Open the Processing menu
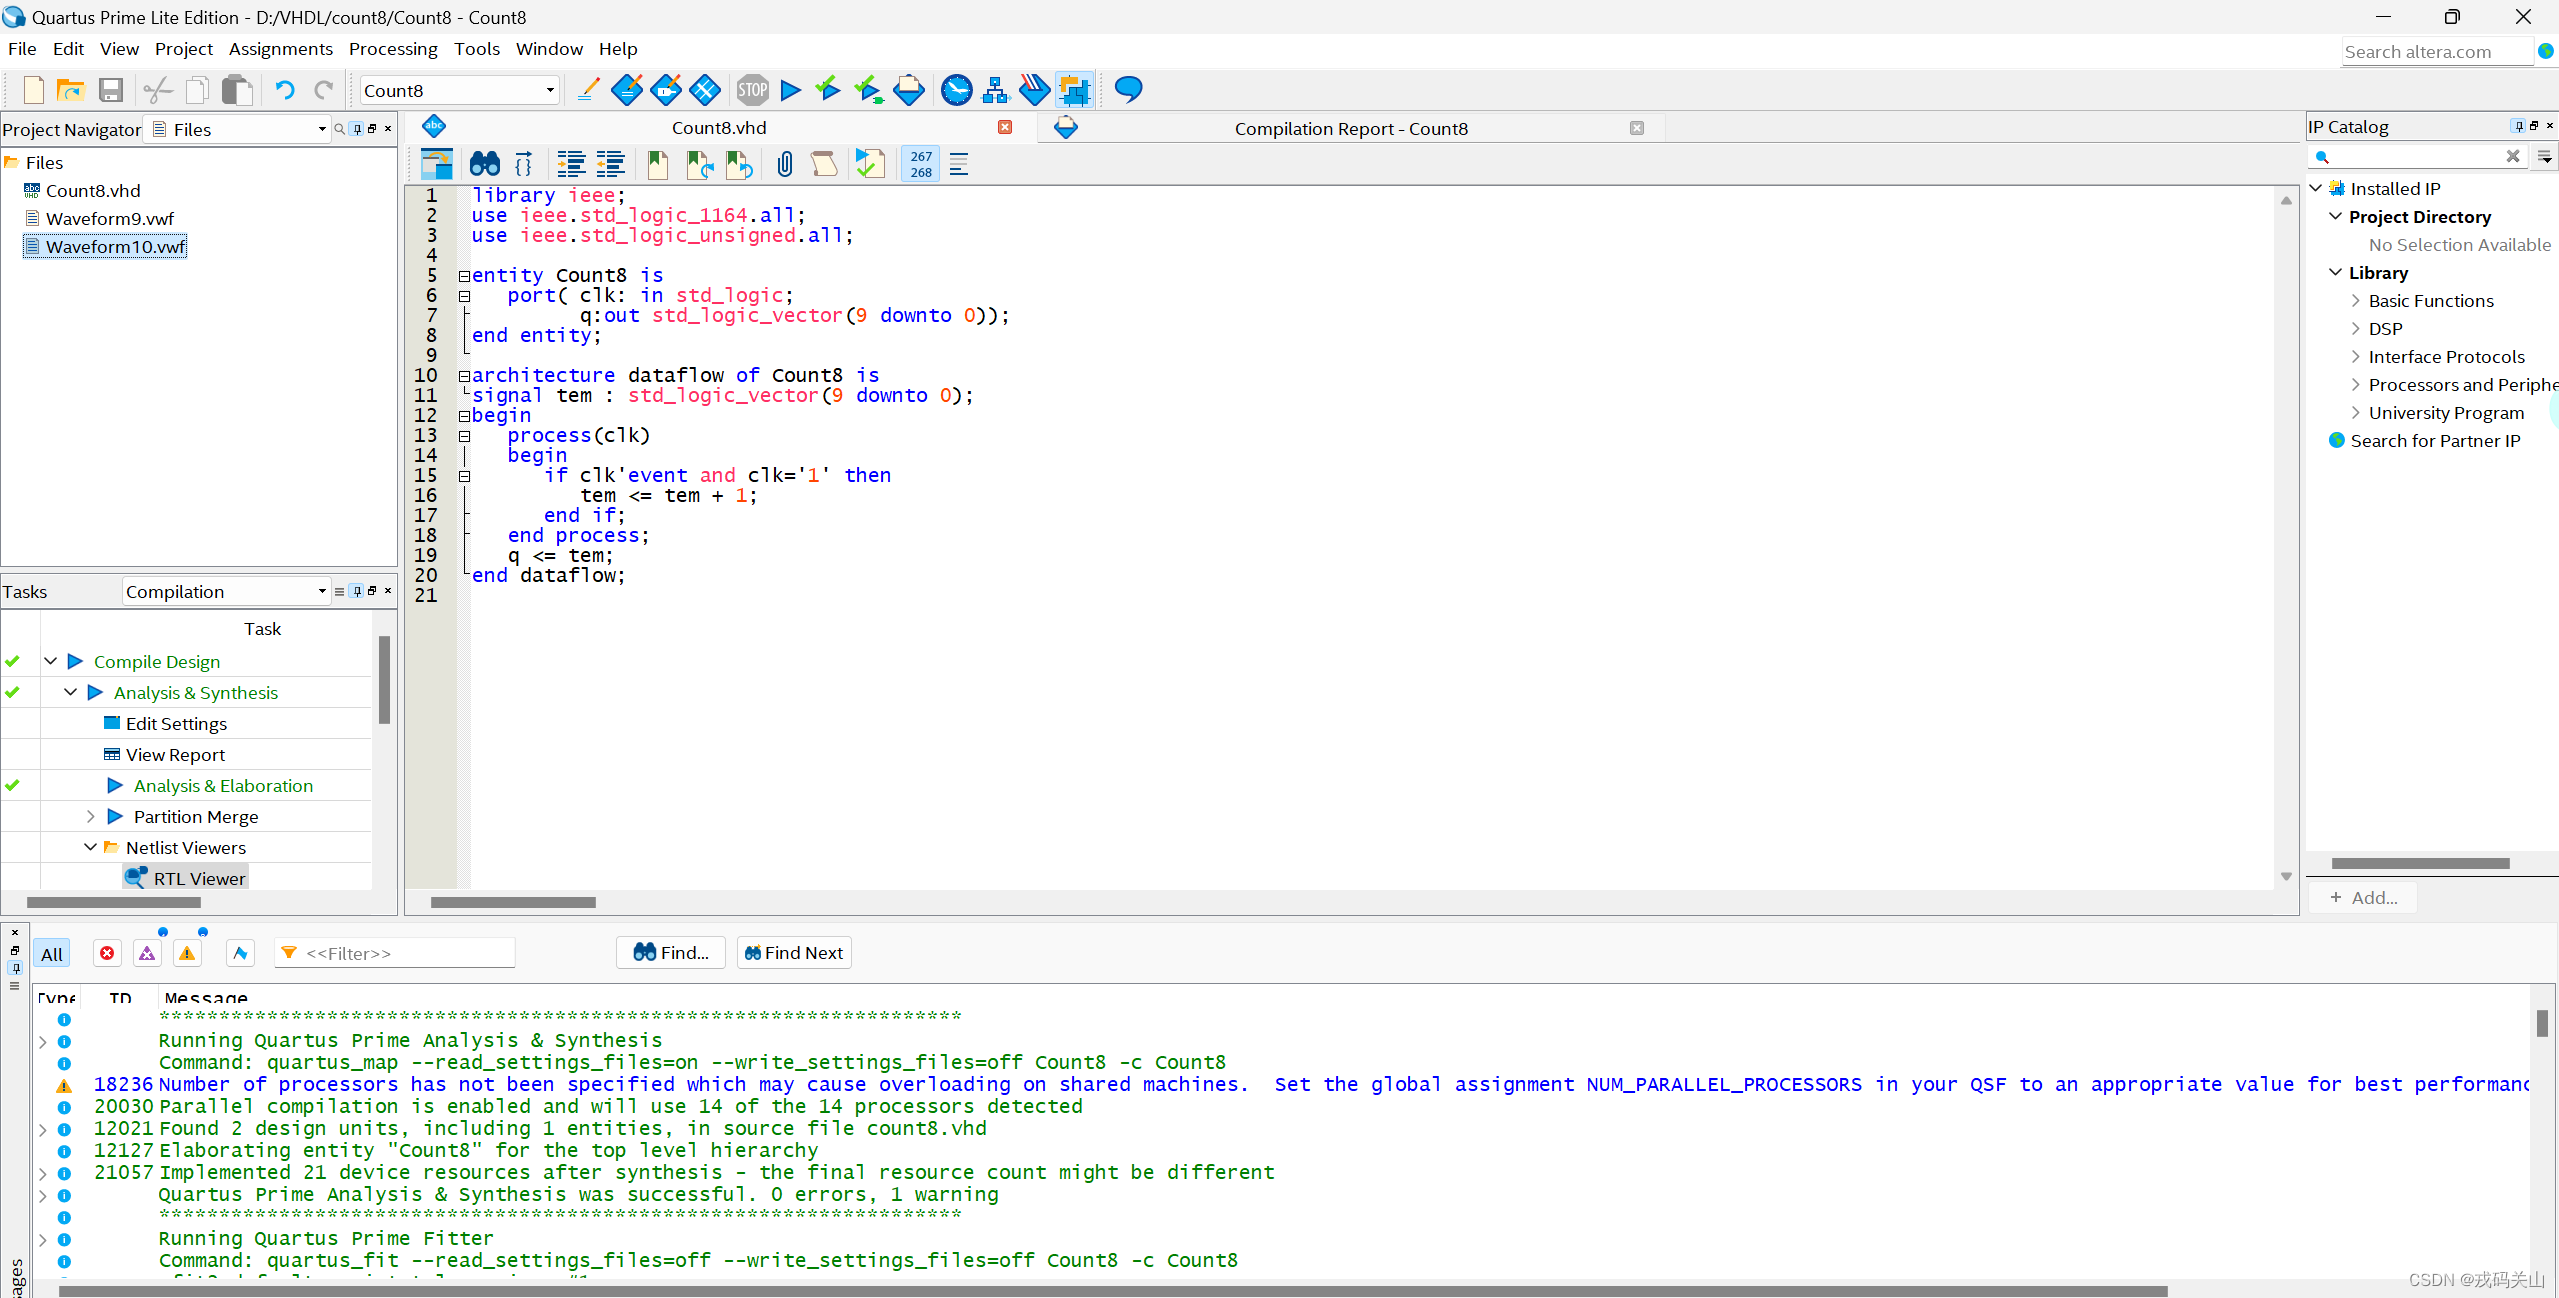 pos(392,48)
